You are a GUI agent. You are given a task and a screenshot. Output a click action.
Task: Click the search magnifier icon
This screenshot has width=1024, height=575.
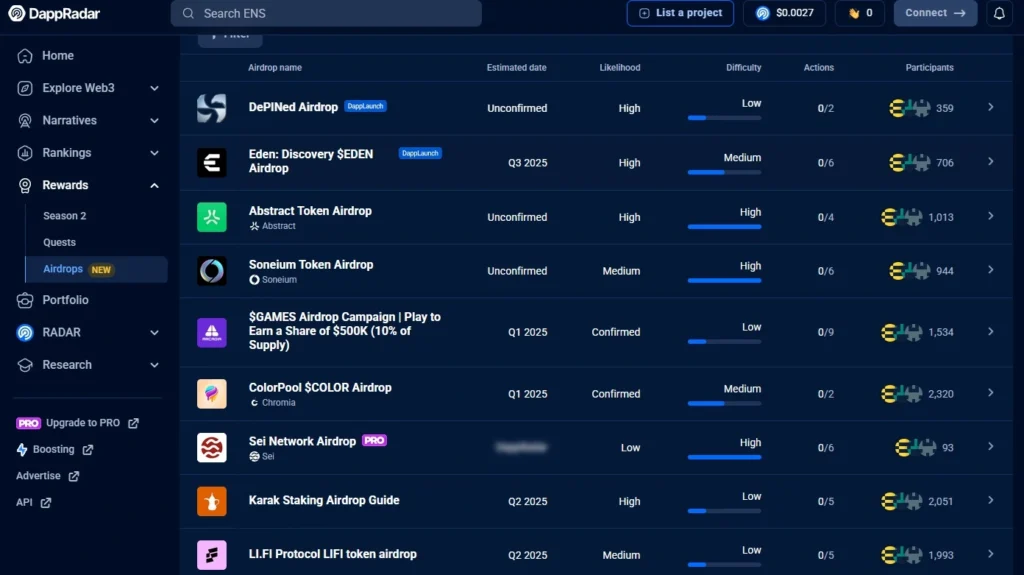[188, 13]
